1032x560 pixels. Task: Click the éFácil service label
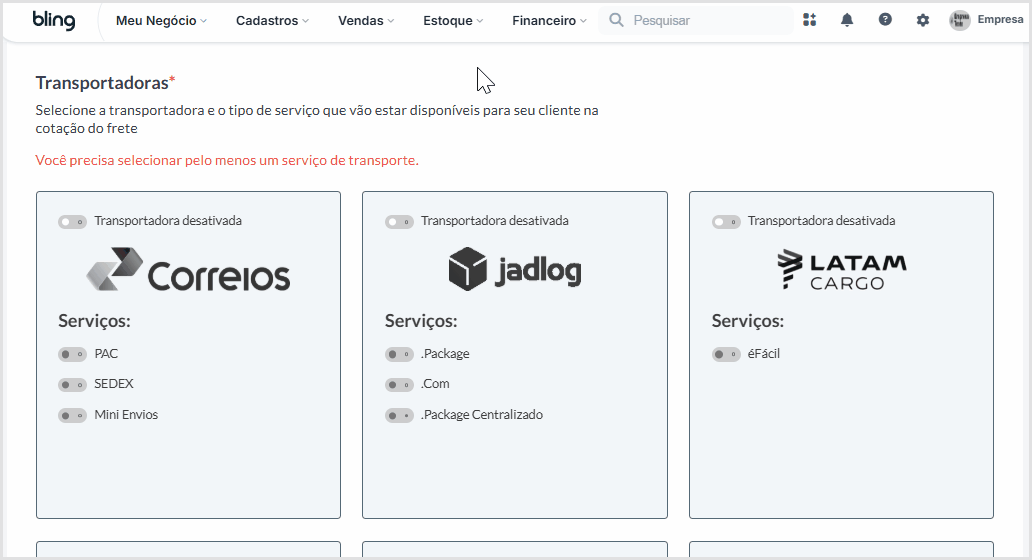click(763, 354)
